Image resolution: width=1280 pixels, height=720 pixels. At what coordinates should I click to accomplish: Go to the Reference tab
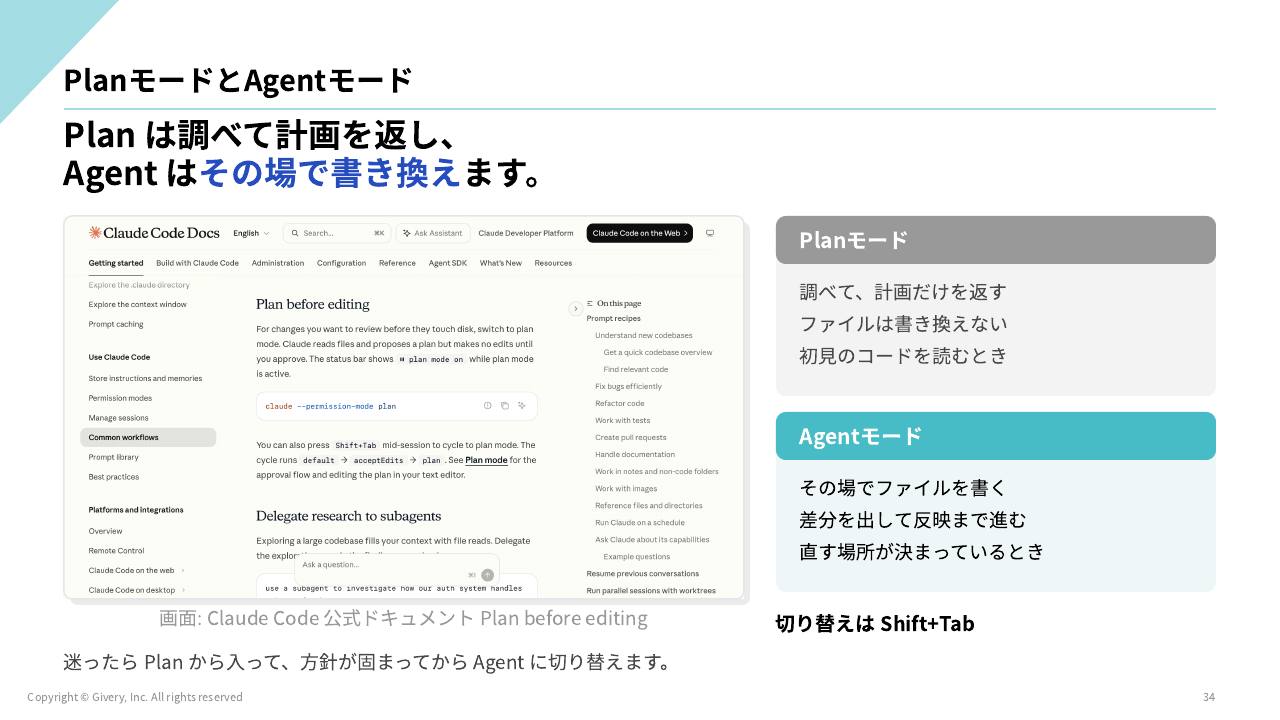397,263
